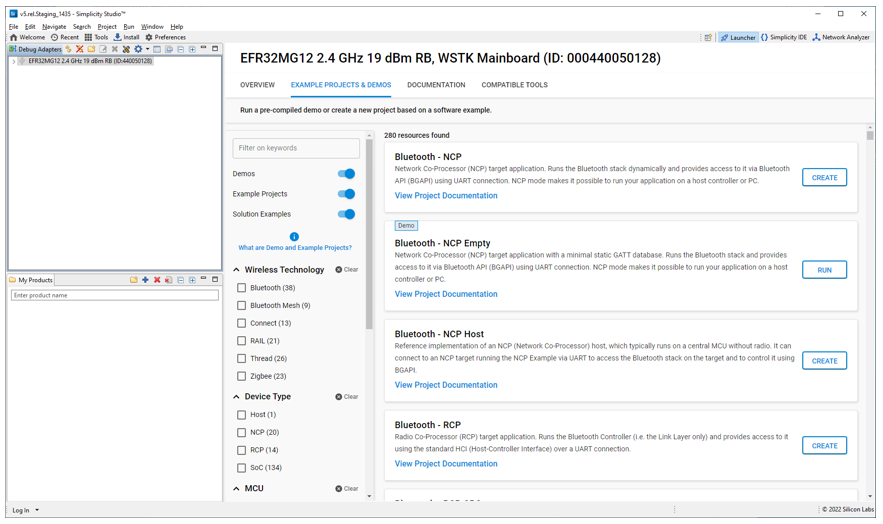Click the folder icon in Debug Adapters toolbar
The image size is (883, 524).
pos(91,49)
